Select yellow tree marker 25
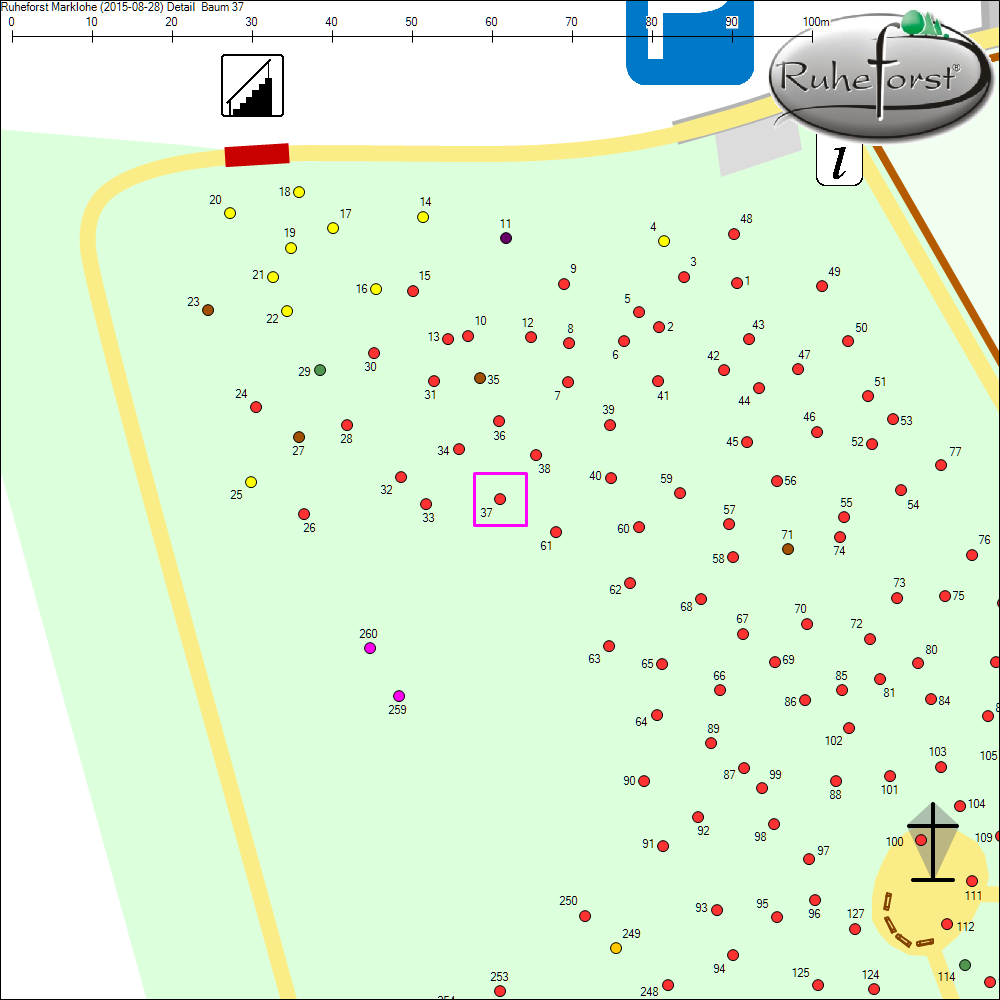The width and height of the screenshot is (1000, 1000). pos(251,482)
